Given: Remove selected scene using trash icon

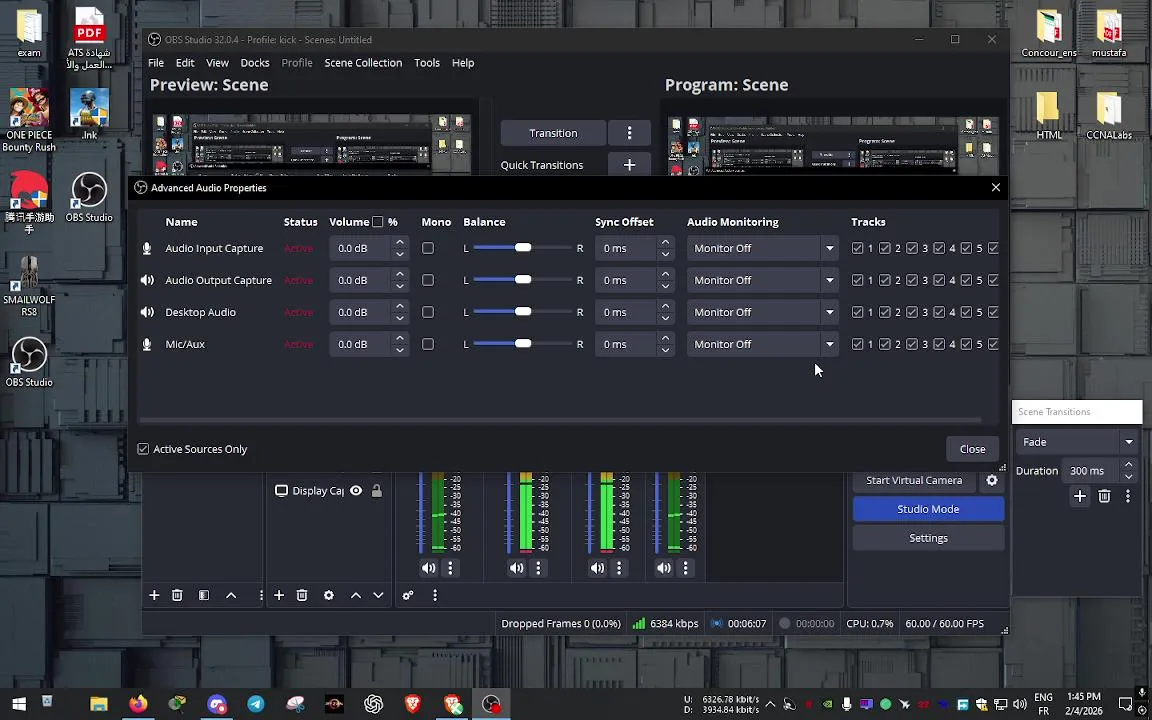Looking at the screenshot, I should tap(177, 595).
